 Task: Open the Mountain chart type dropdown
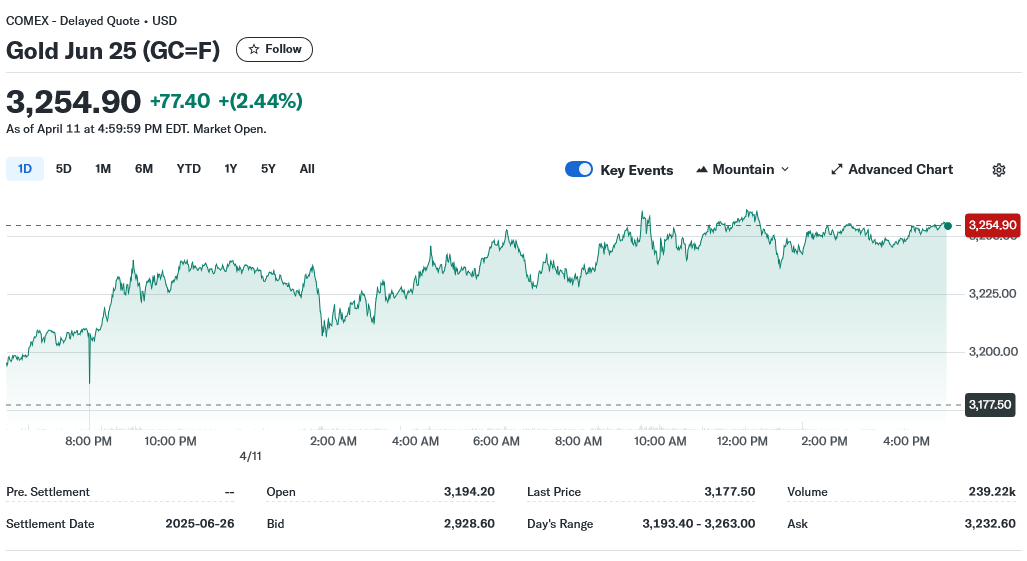pyautogui.click(x=743, y=170)
